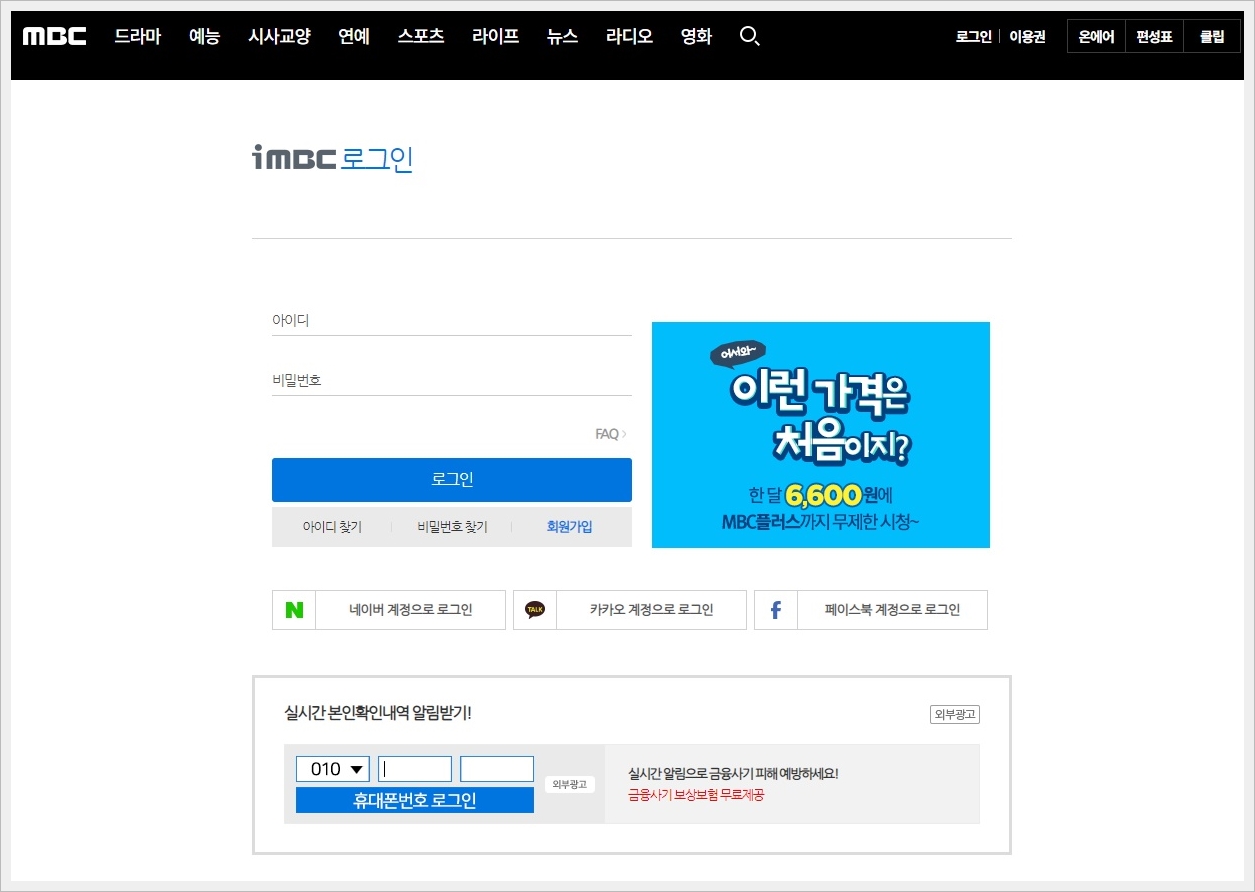Focus the 비밀번호 input field
1255x892 pixels.
[x=452, y=381]
